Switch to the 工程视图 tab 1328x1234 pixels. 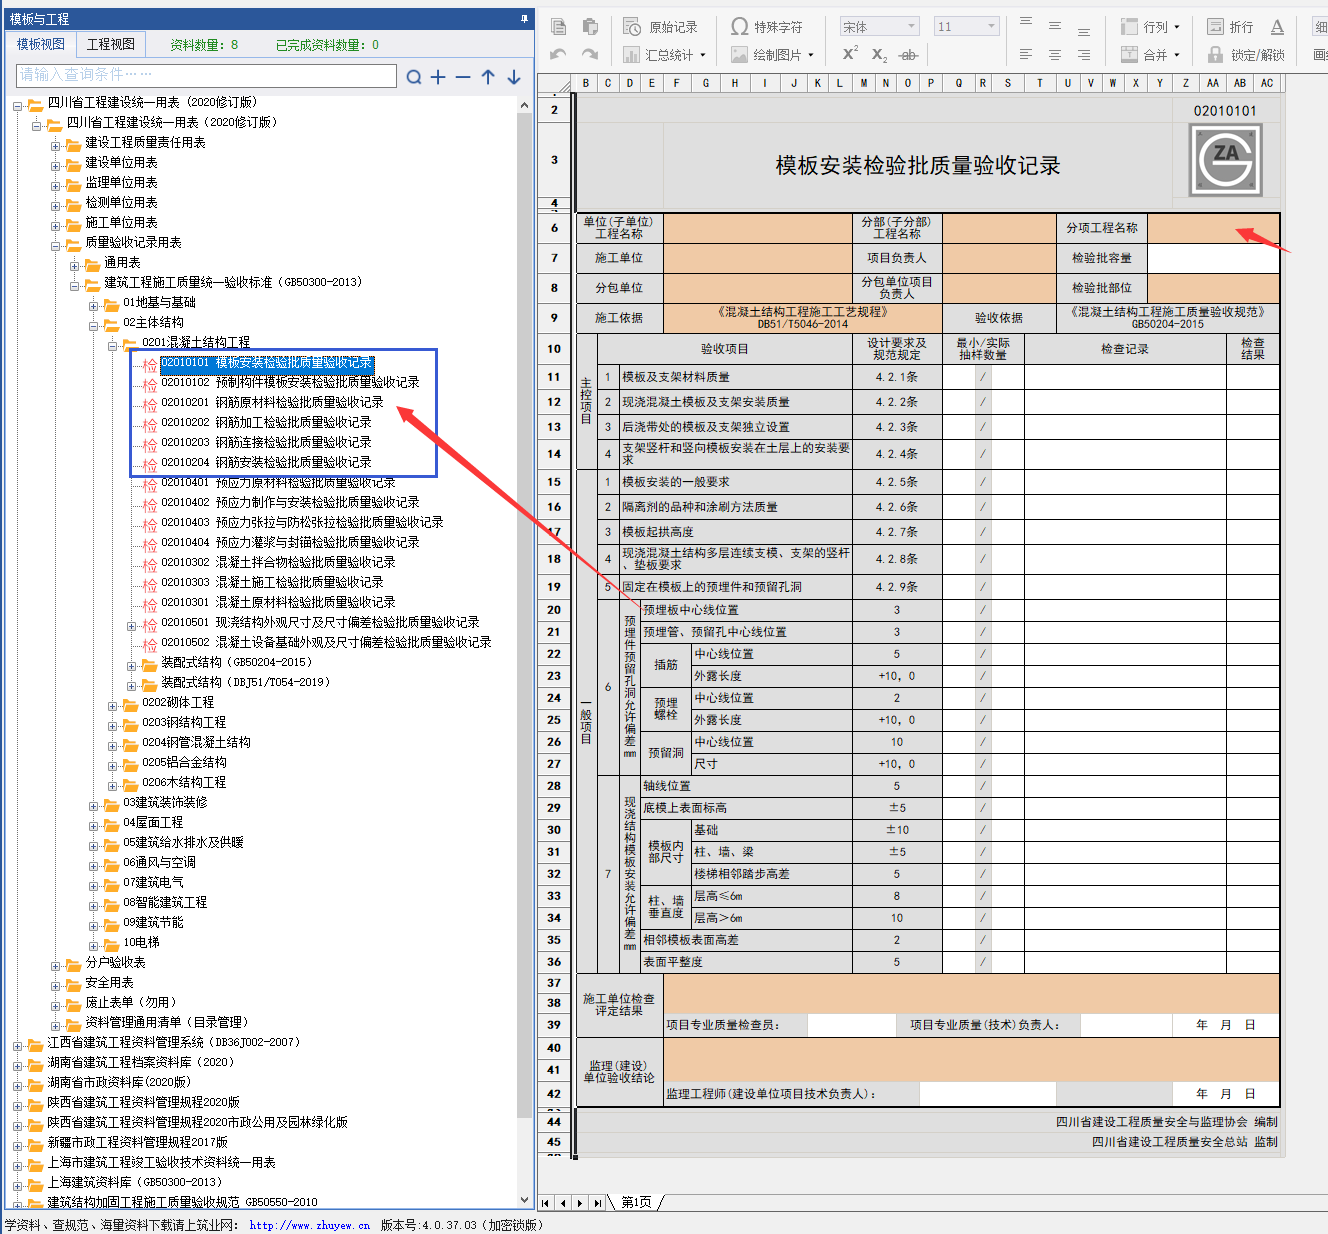click(x=111, y=44)
